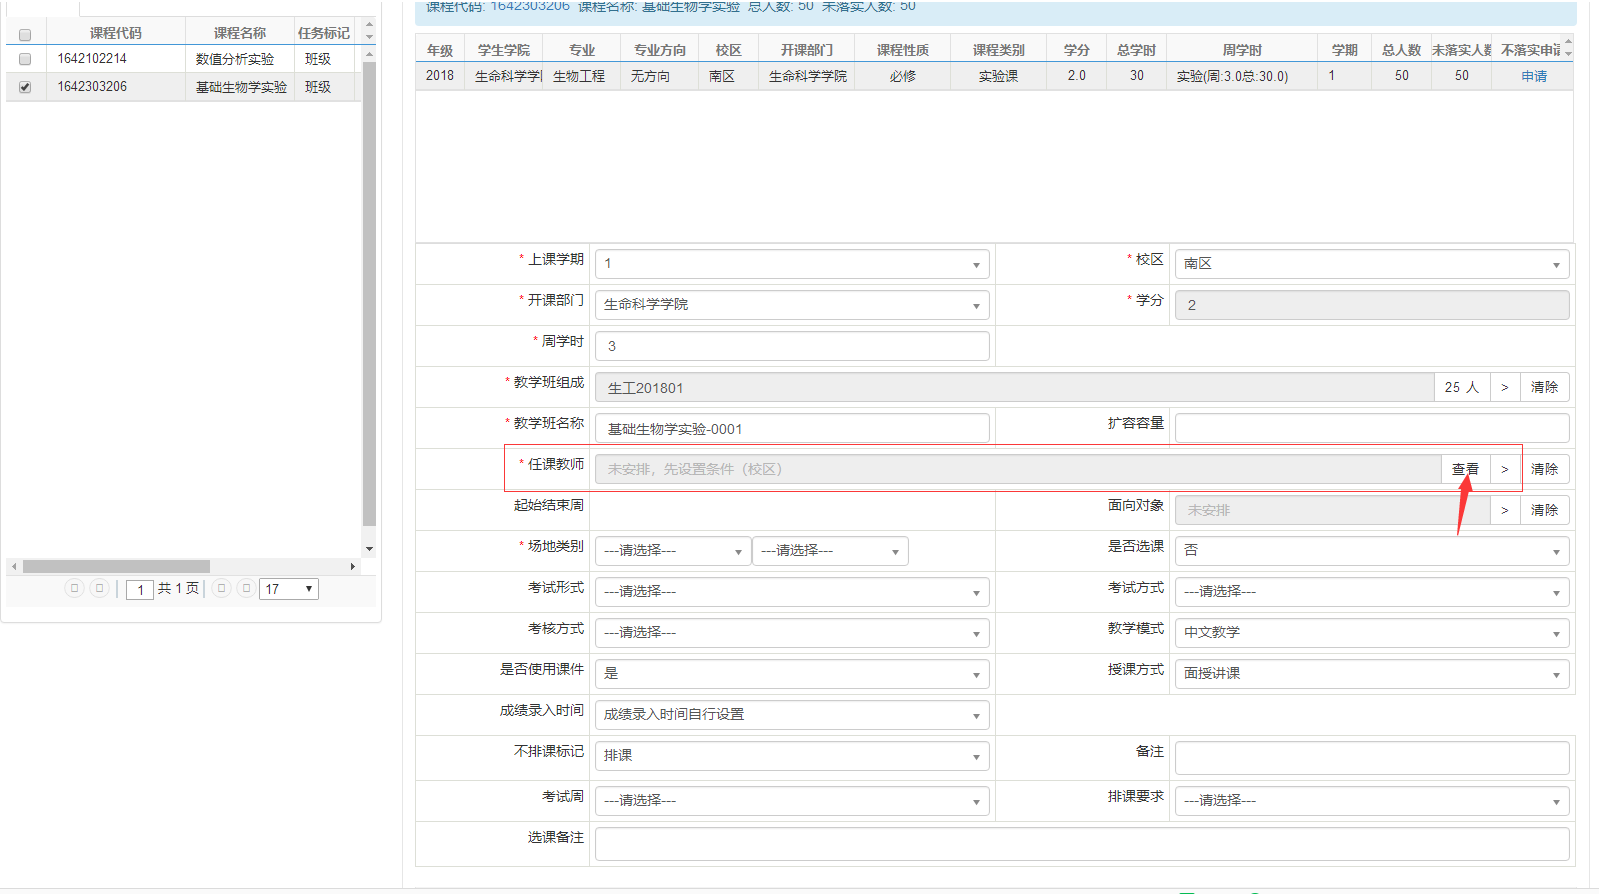
Task: Sort by the 课程名称 column header
Action: coord(240,33)
